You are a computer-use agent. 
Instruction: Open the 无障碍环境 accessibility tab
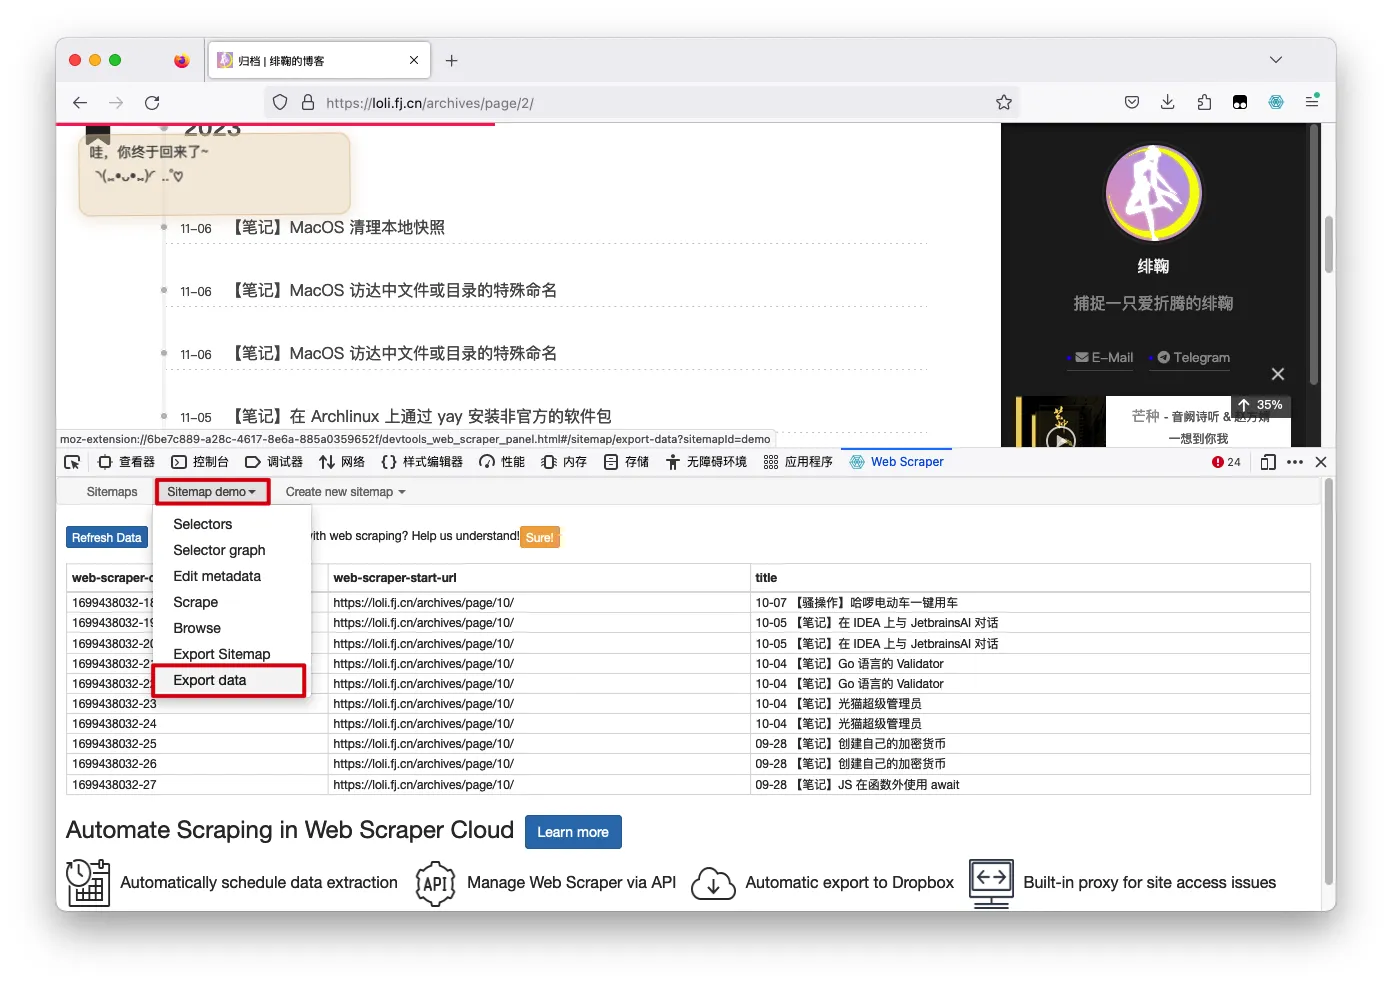(707, 462)
